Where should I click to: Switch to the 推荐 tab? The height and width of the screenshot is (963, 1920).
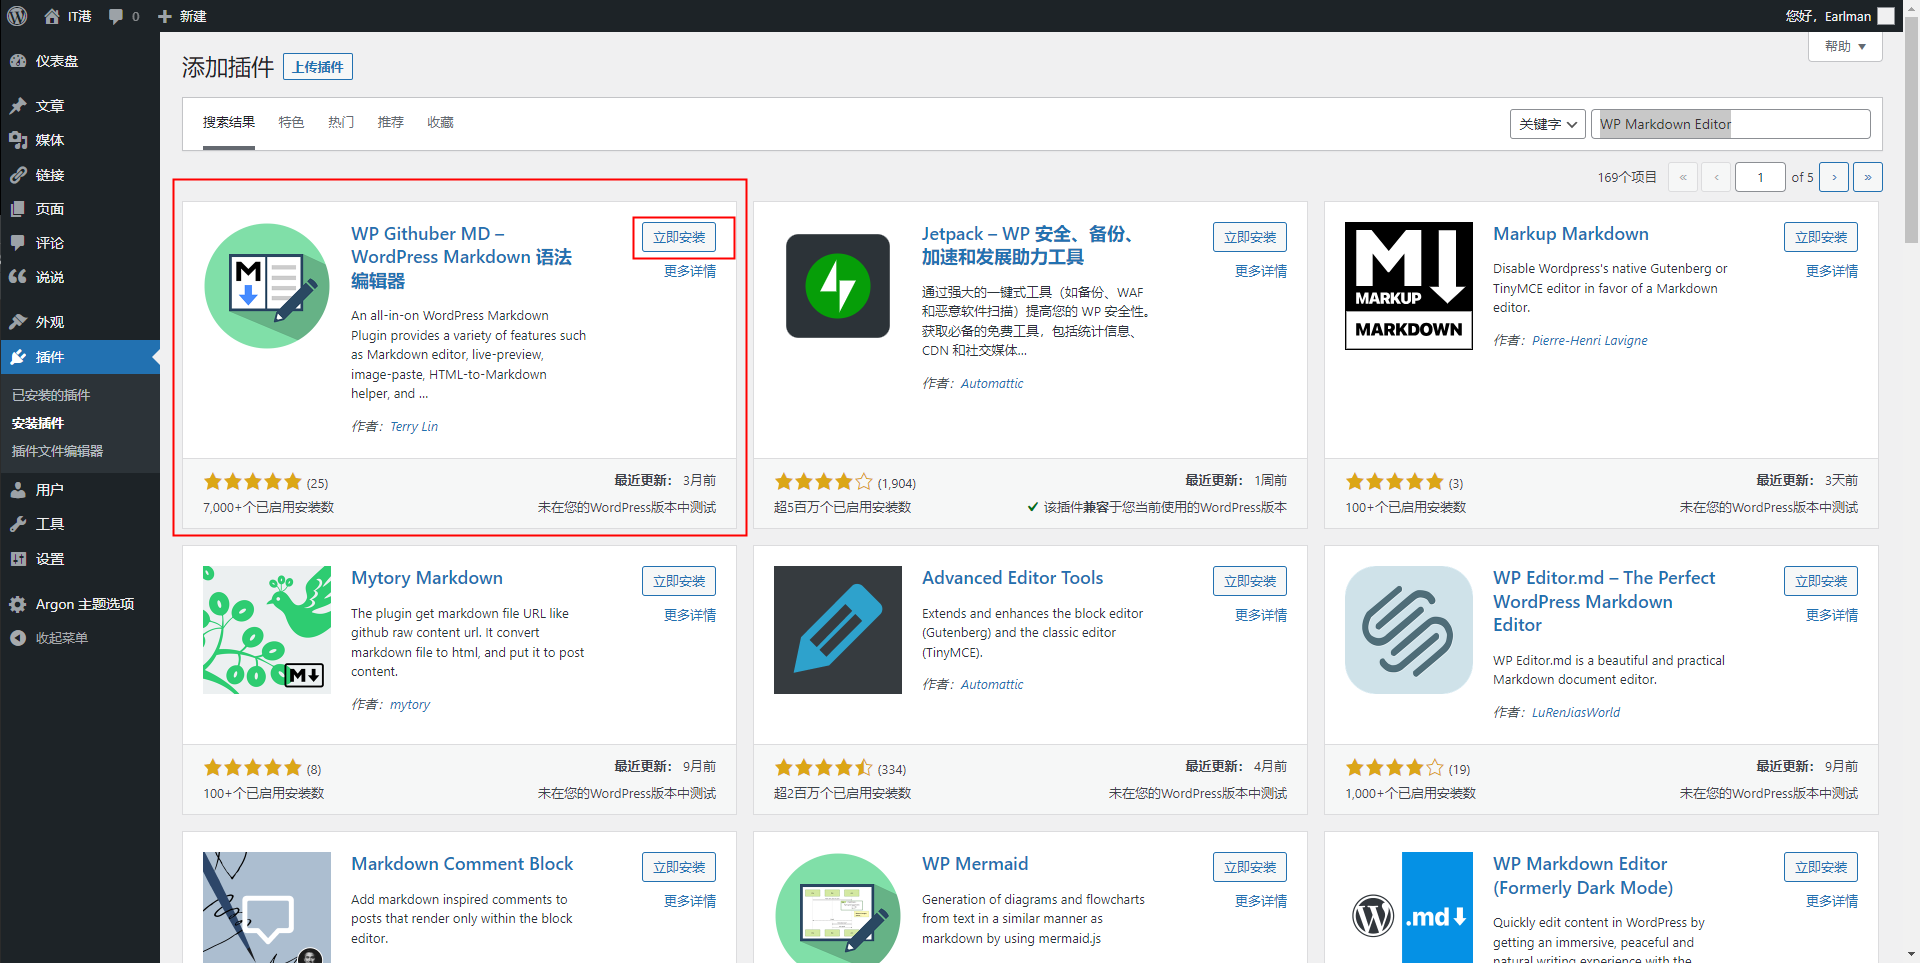(x=390, y=122)
